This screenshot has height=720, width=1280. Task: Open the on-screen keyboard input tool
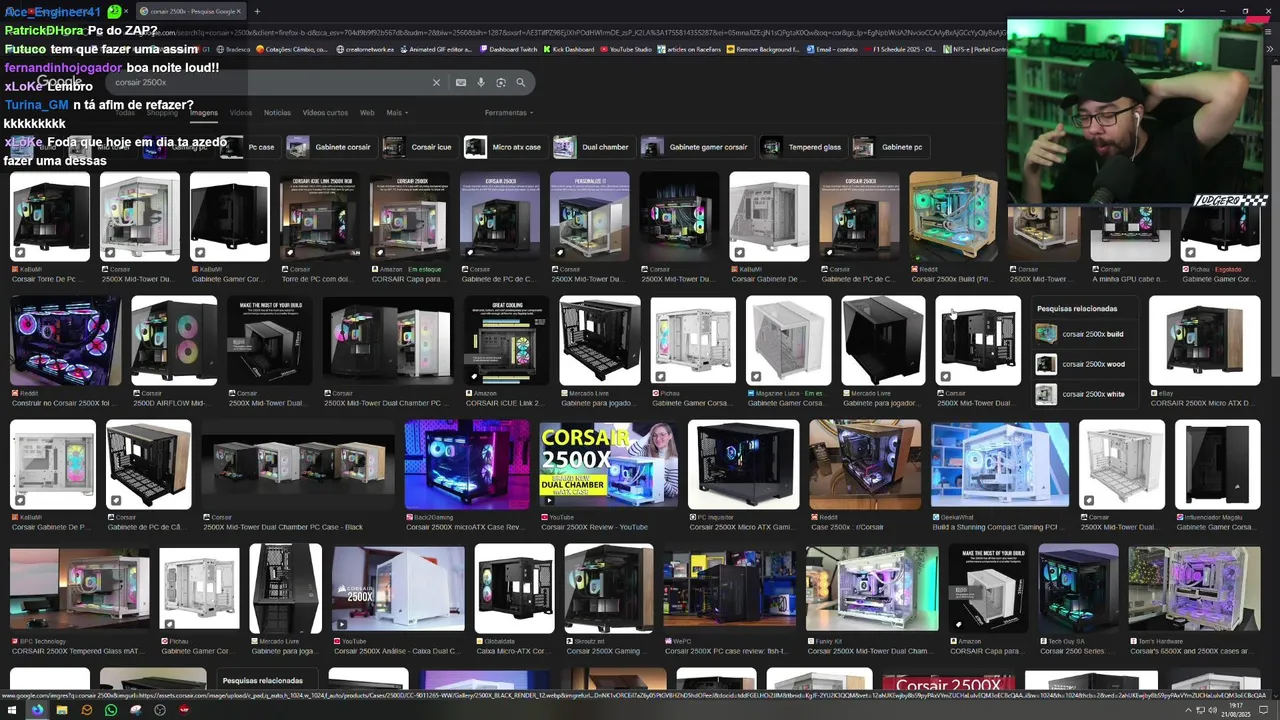coord(460,83)
